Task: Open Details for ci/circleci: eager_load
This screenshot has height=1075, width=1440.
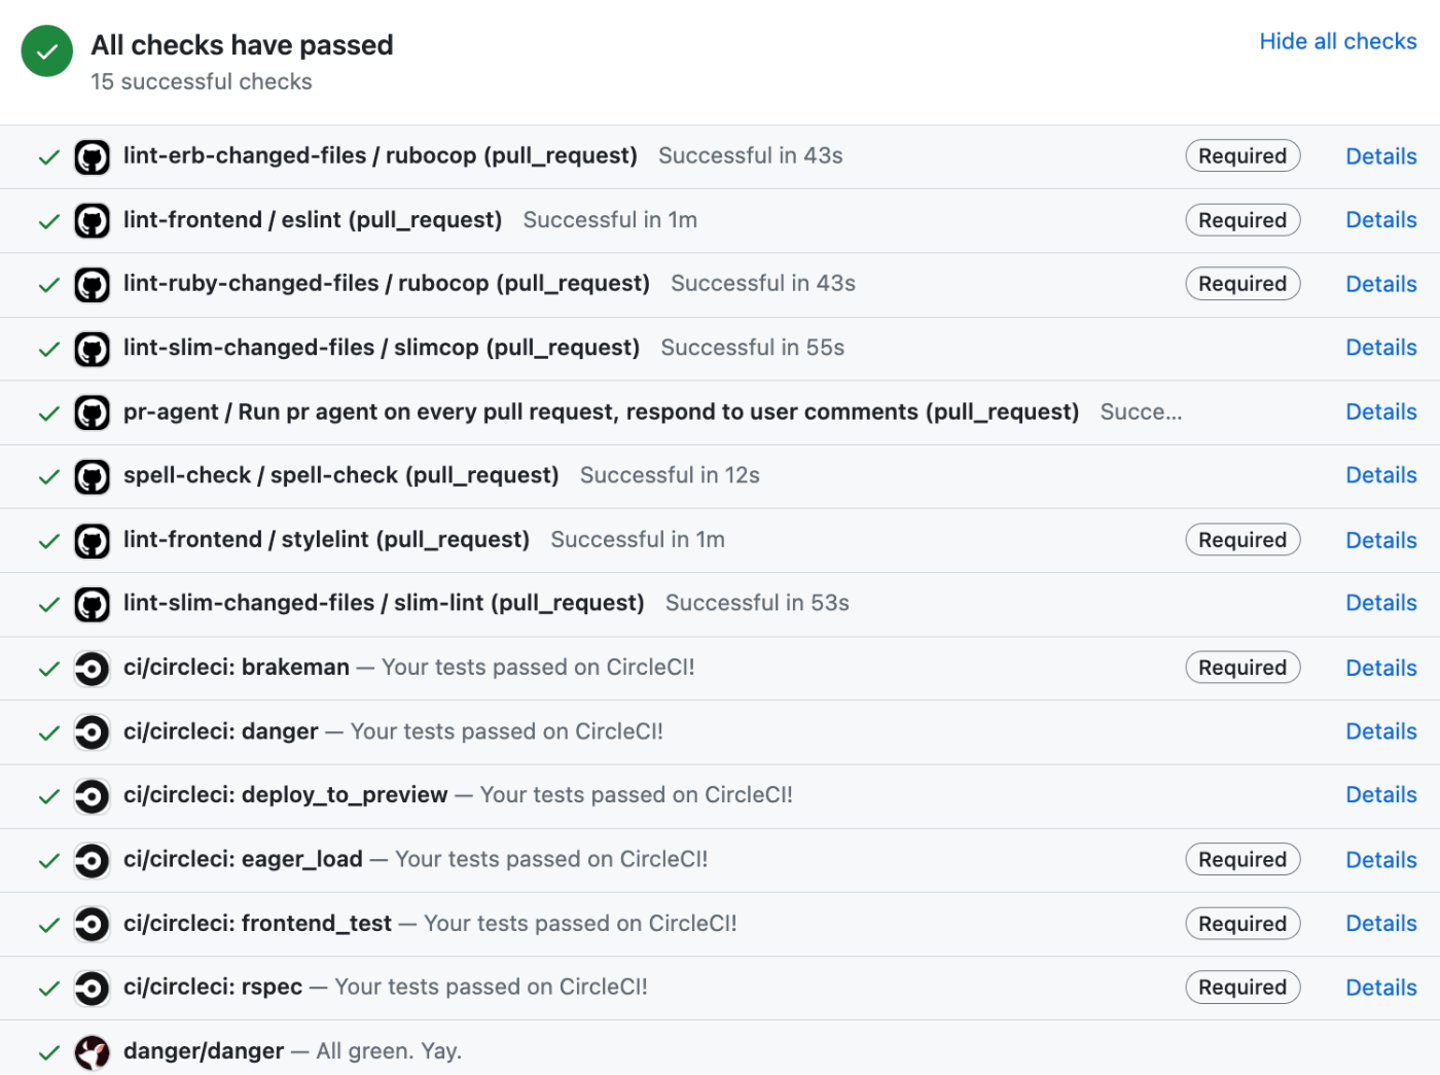Action: (x=1380, y=860)
